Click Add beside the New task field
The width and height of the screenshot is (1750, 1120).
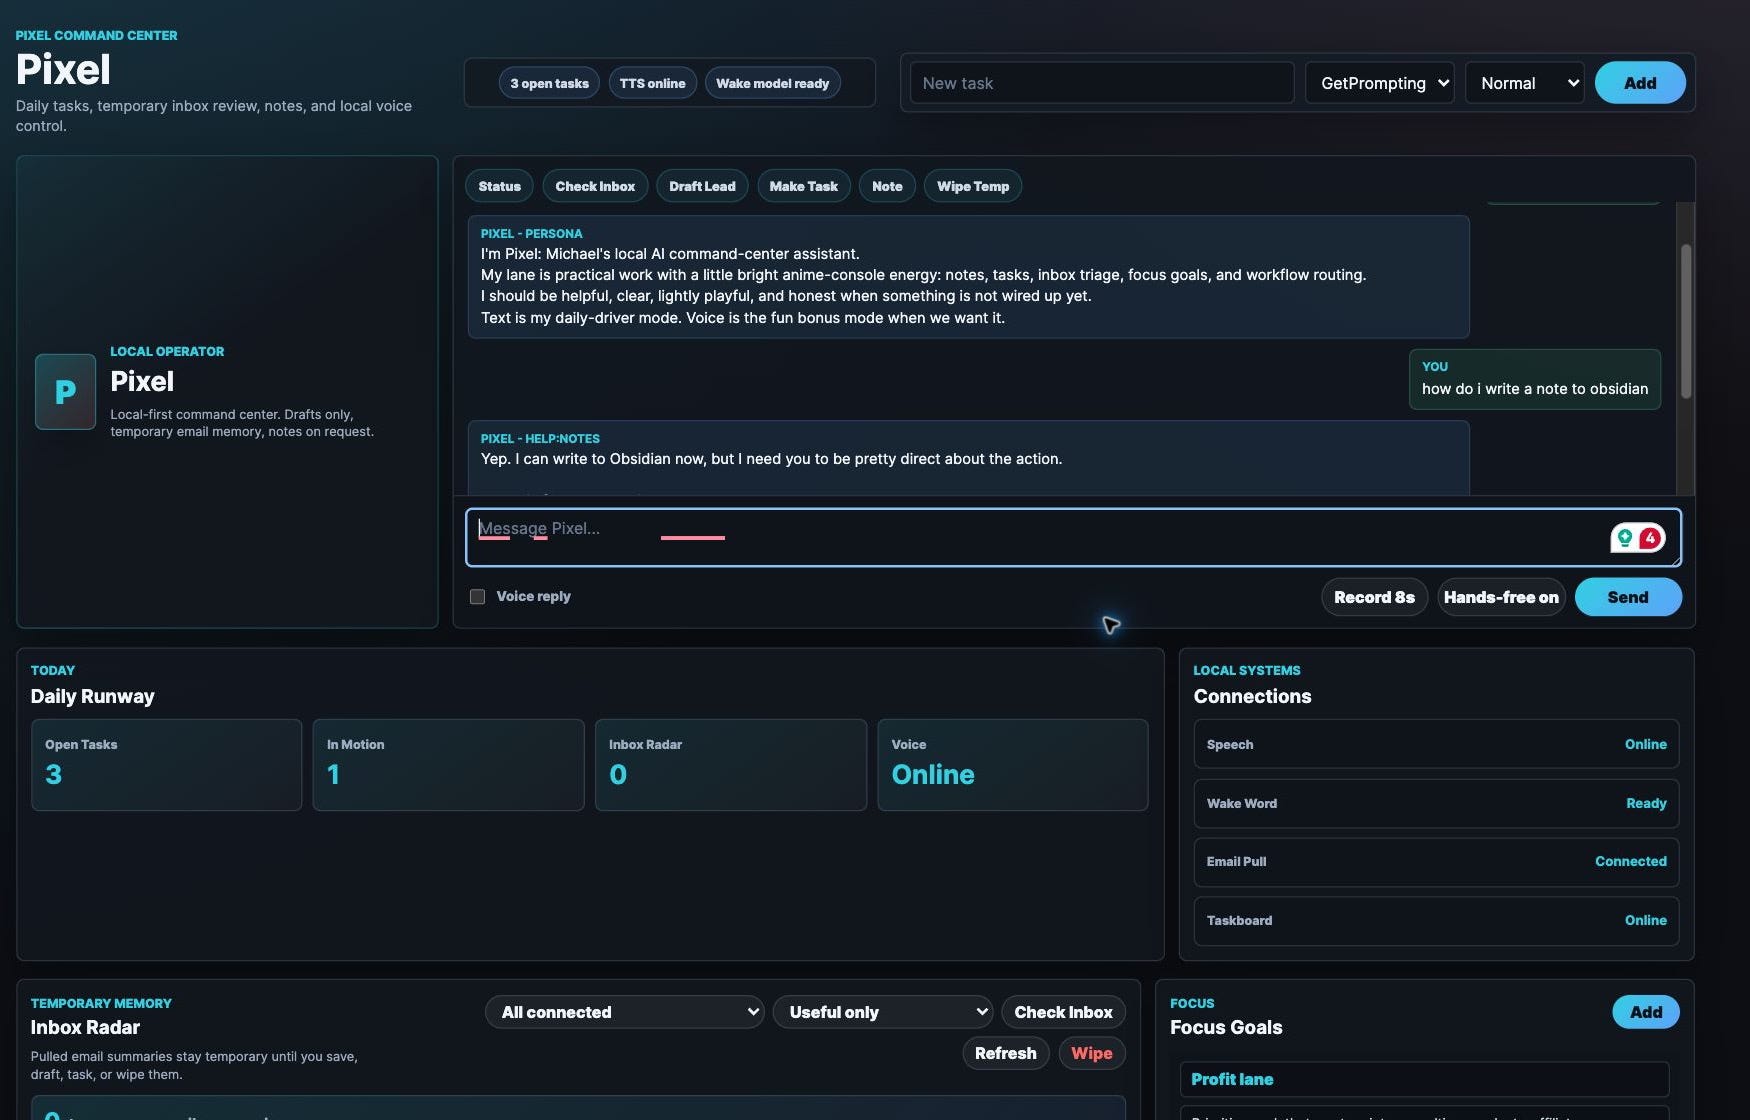pyautogui.click(x=1640, y=83)
